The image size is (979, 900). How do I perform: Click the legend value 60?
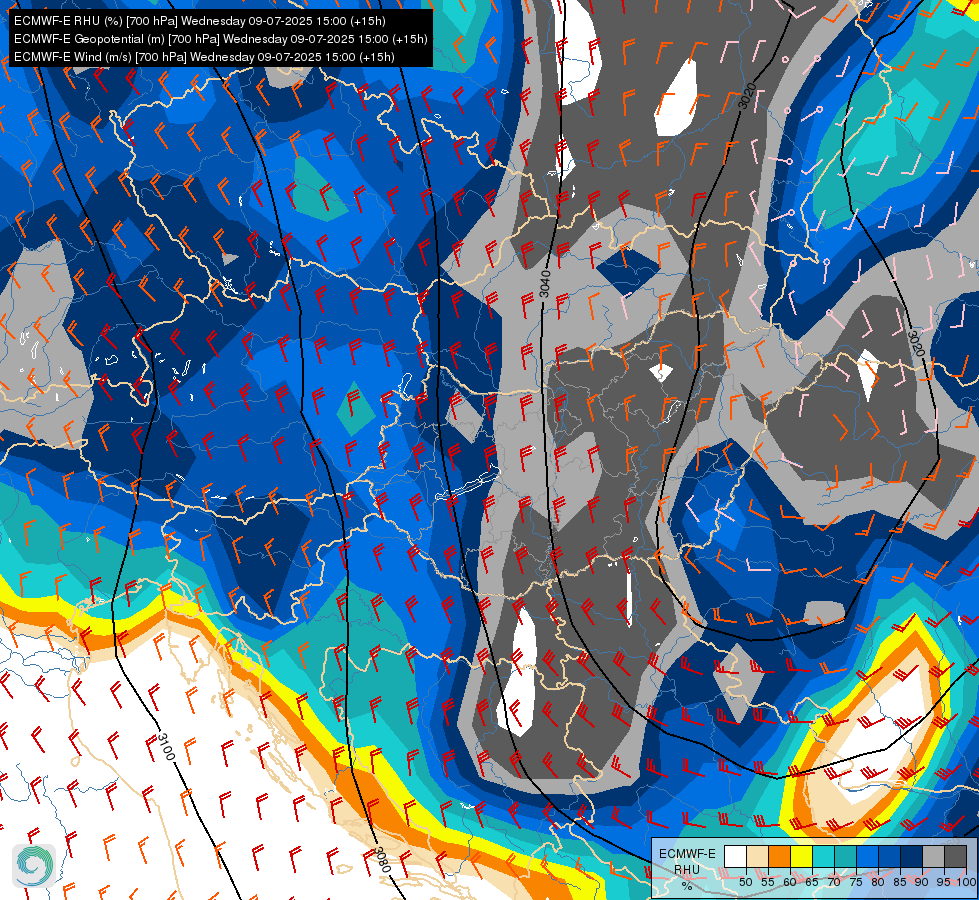790,882
